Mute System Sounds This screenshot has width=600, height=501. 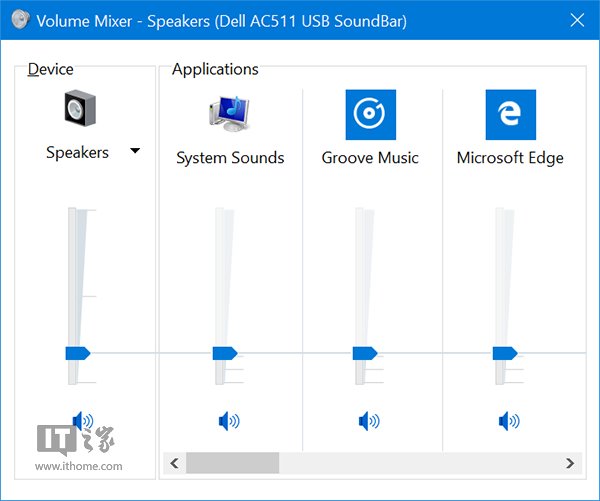[x=229, y=421]
